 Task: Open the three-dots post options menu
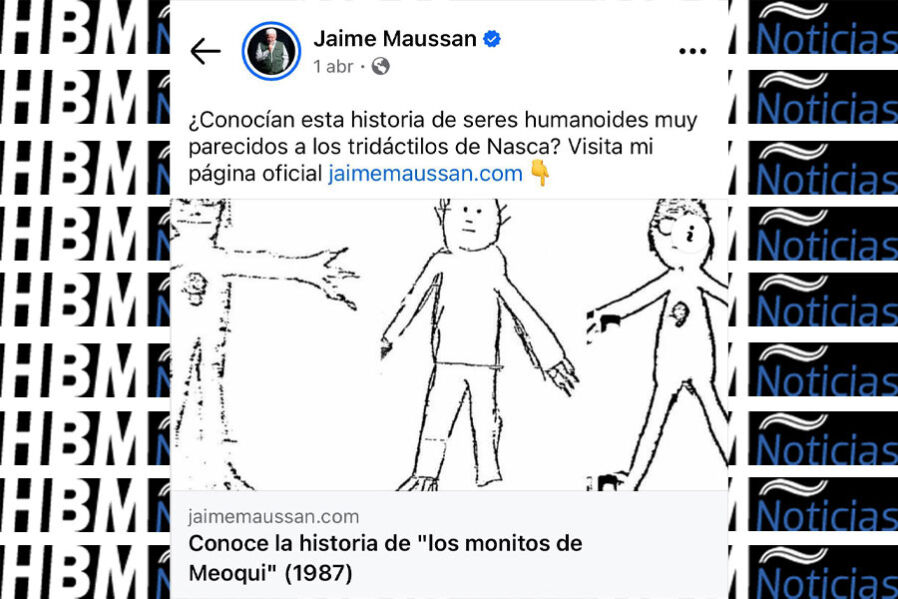[x=692, y=52]
